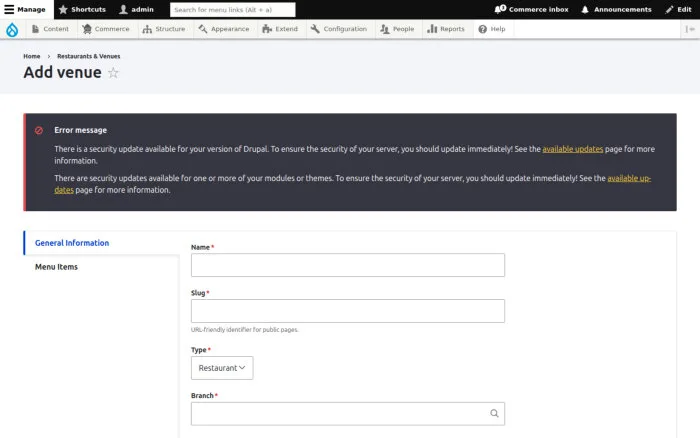Go to Restaurants & Venues breadcrumb
The image size is (700, 438).
coord(88,56)
